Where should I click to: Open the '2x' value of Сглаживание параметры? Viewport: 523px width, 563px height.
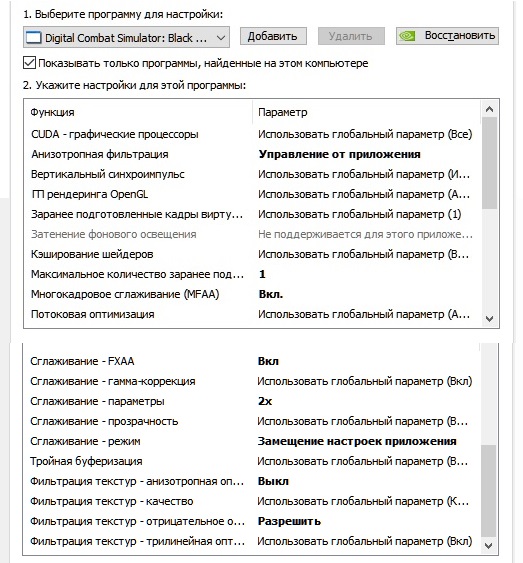(265, 401)
